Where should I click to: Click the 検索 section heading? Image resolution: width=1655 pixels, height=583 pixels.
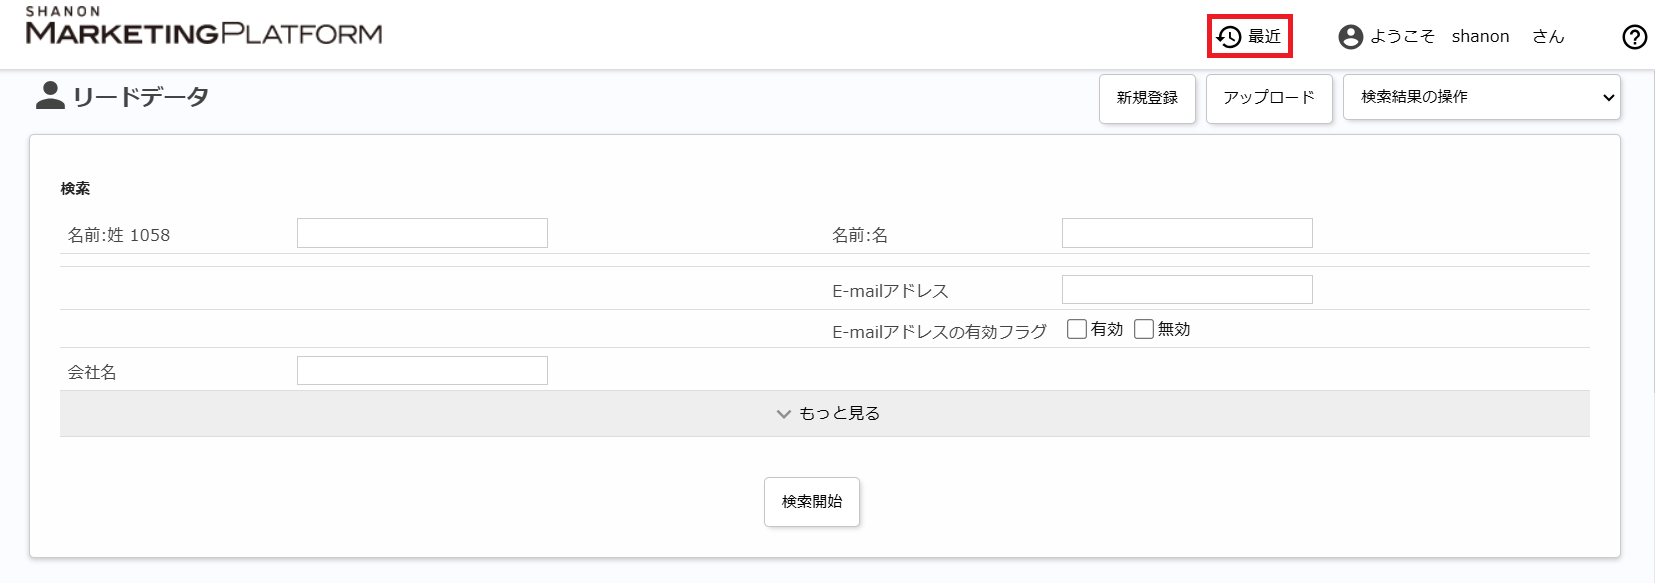75,188
